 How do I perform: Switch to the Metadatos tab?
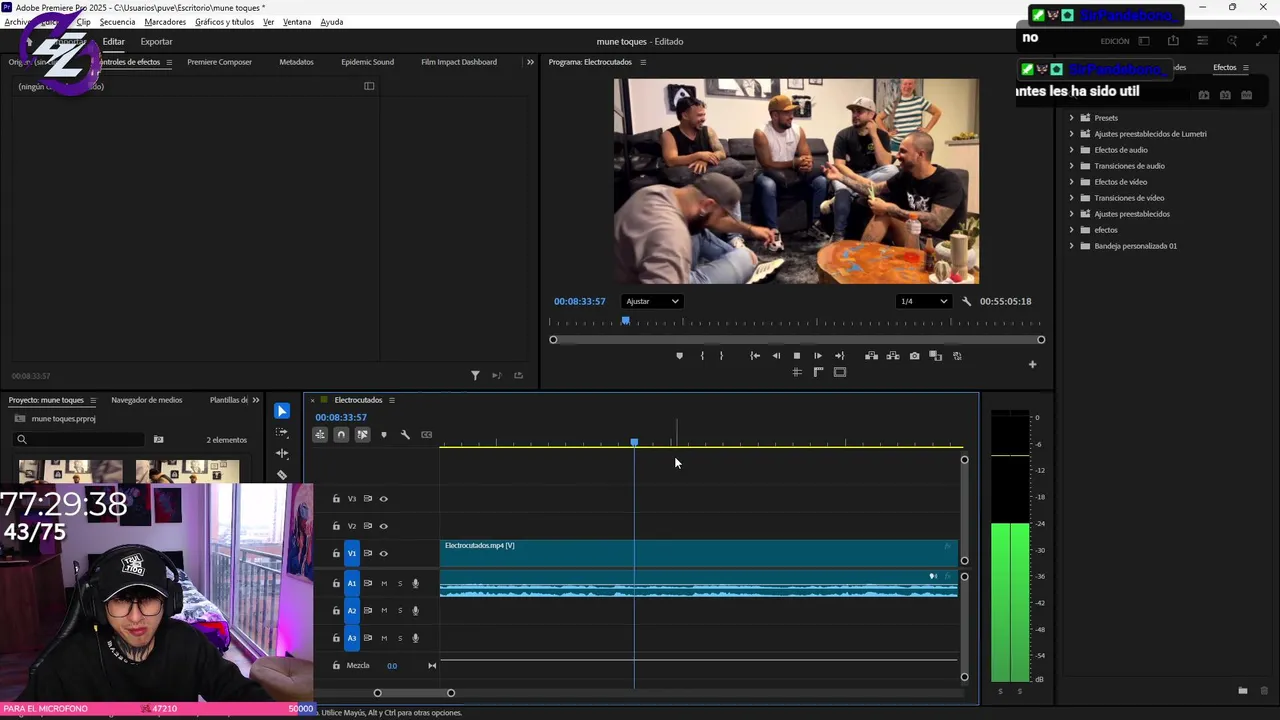coord(296,62)
